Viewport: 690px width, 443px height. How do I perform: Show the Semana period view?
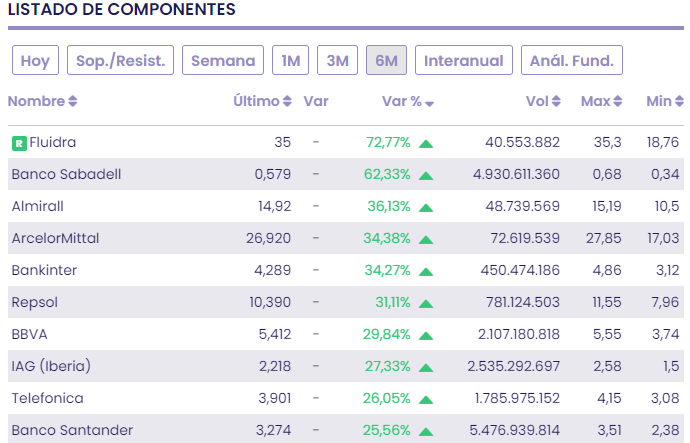click(223, 60)
